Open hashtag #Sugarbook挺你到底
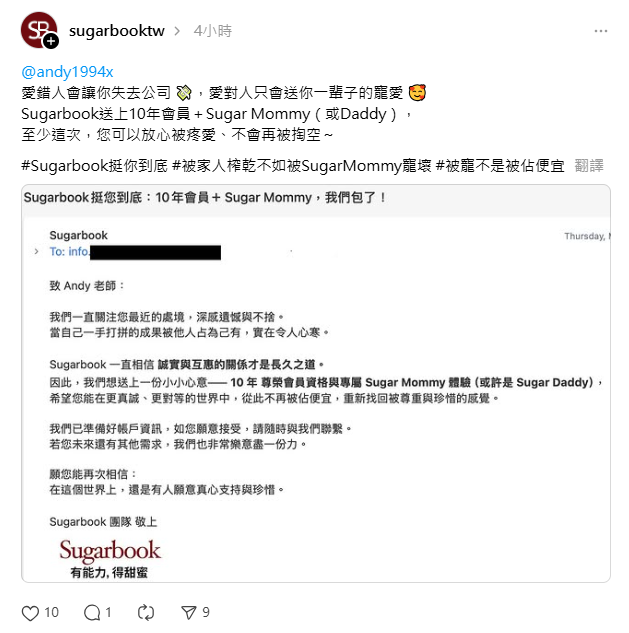The width and height of the screenshot is (629, 633). pyautogui.click(x=94, y=166)
